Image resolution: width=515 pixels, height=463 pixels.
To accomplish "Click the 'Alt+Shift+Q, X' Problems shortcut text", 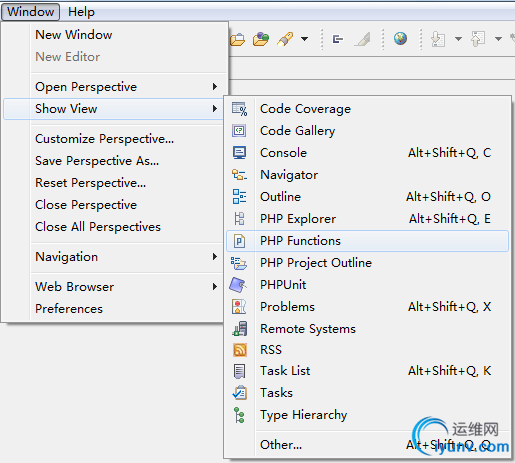I will 450,307.
